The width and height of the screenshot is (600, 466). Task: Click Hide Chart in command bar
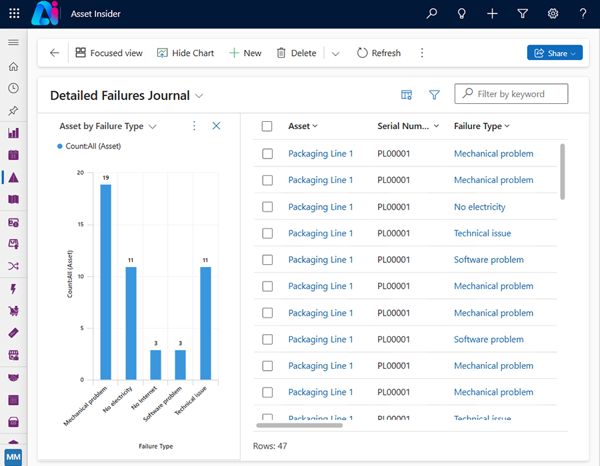tap(185, 53)
